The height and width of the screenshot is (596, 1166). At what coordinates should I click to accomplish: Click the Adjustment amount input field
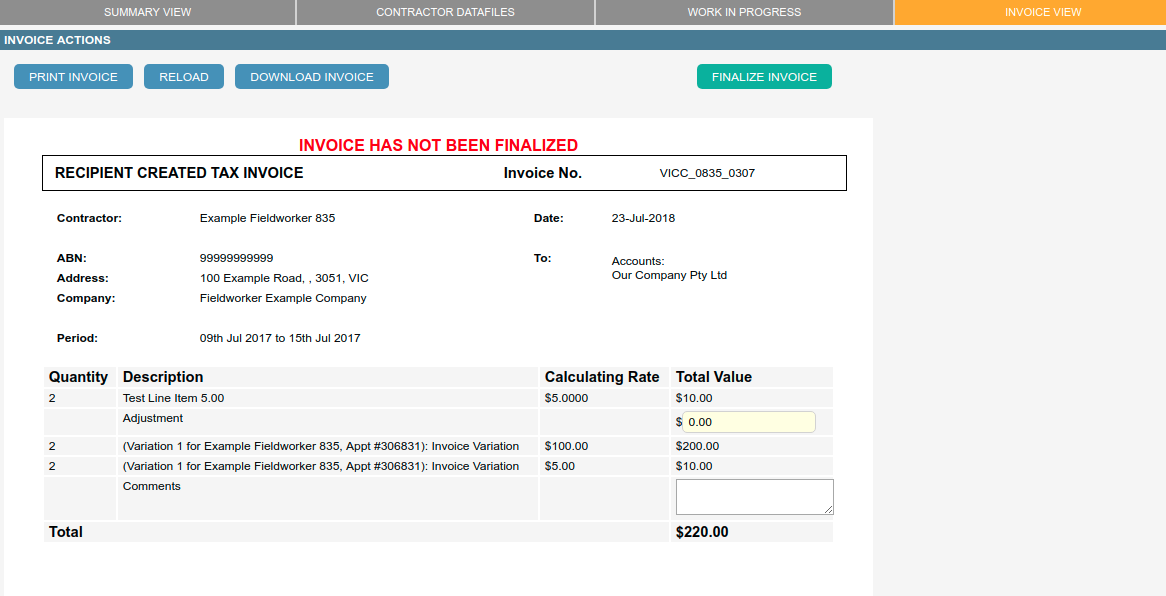click(749, 422)
